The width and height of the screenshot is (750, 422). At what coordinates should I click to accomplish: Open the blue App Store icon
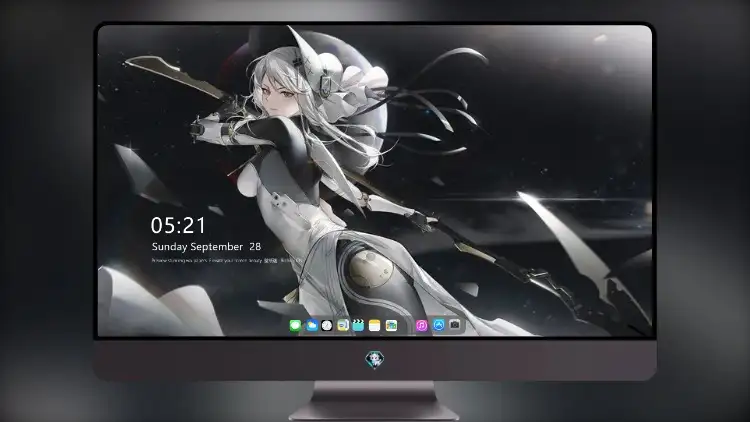pos(439,325)
